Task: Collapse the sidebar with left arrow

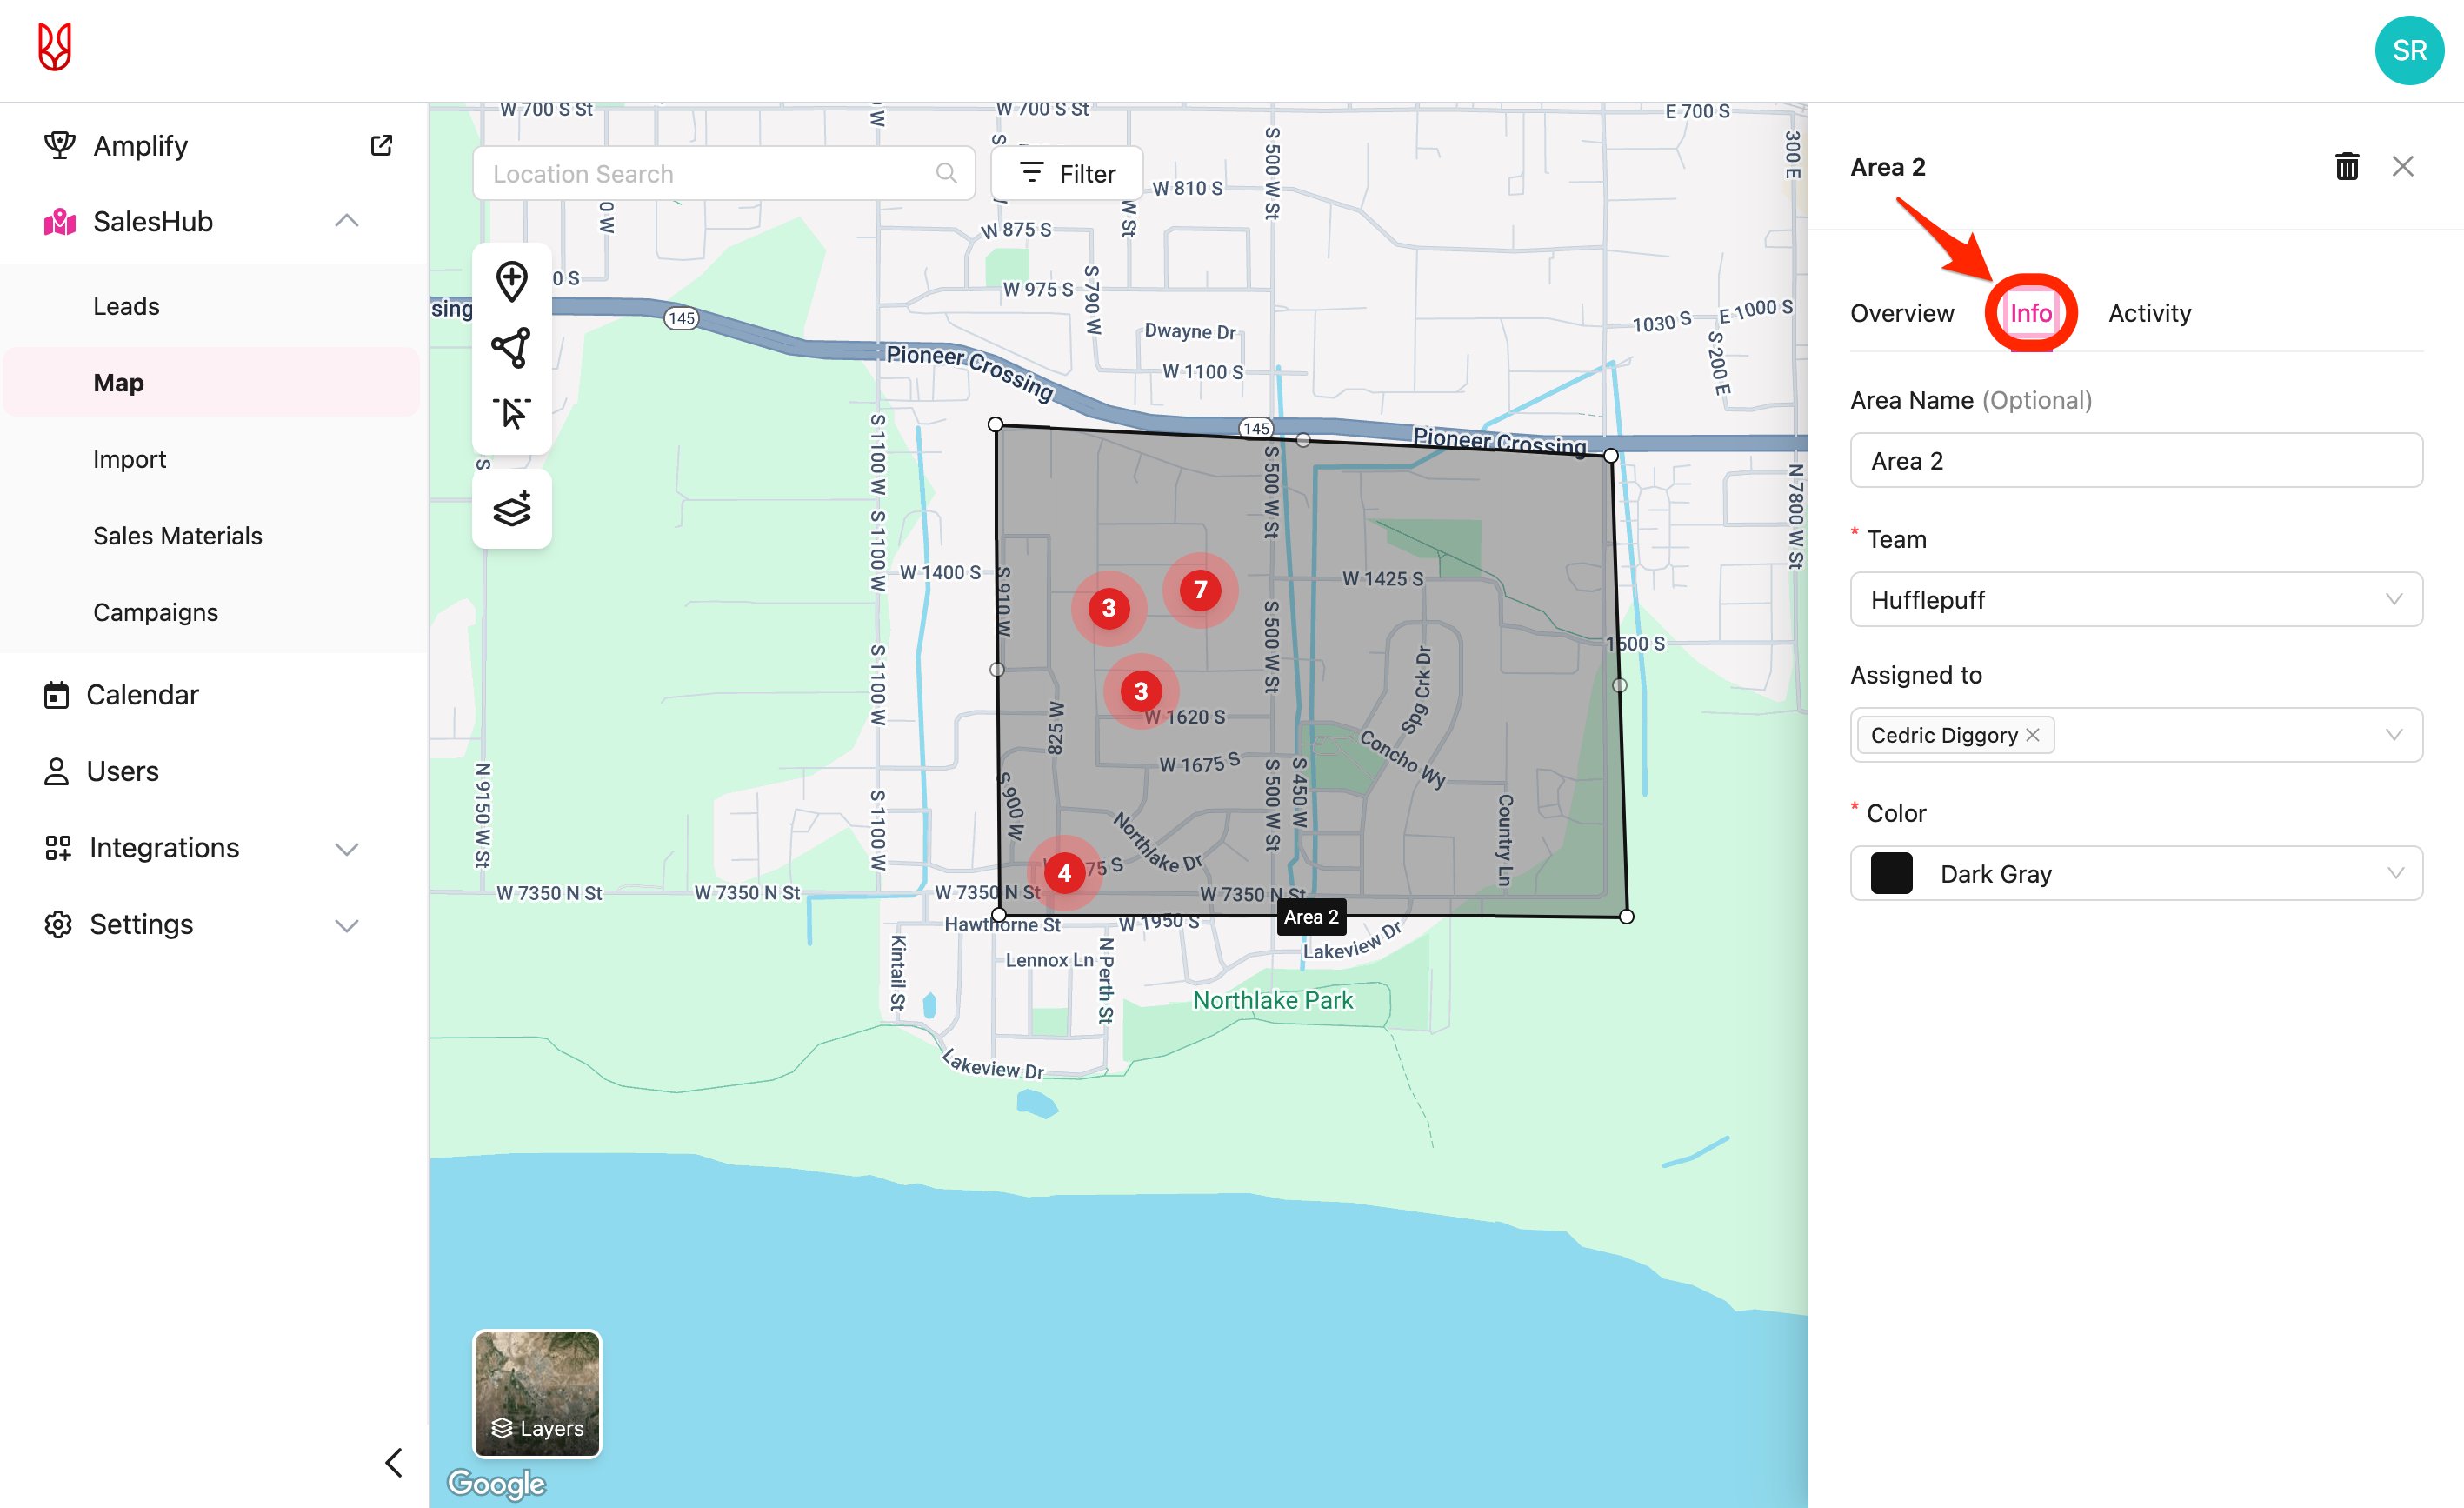Action: click(x=394, y=1462)
